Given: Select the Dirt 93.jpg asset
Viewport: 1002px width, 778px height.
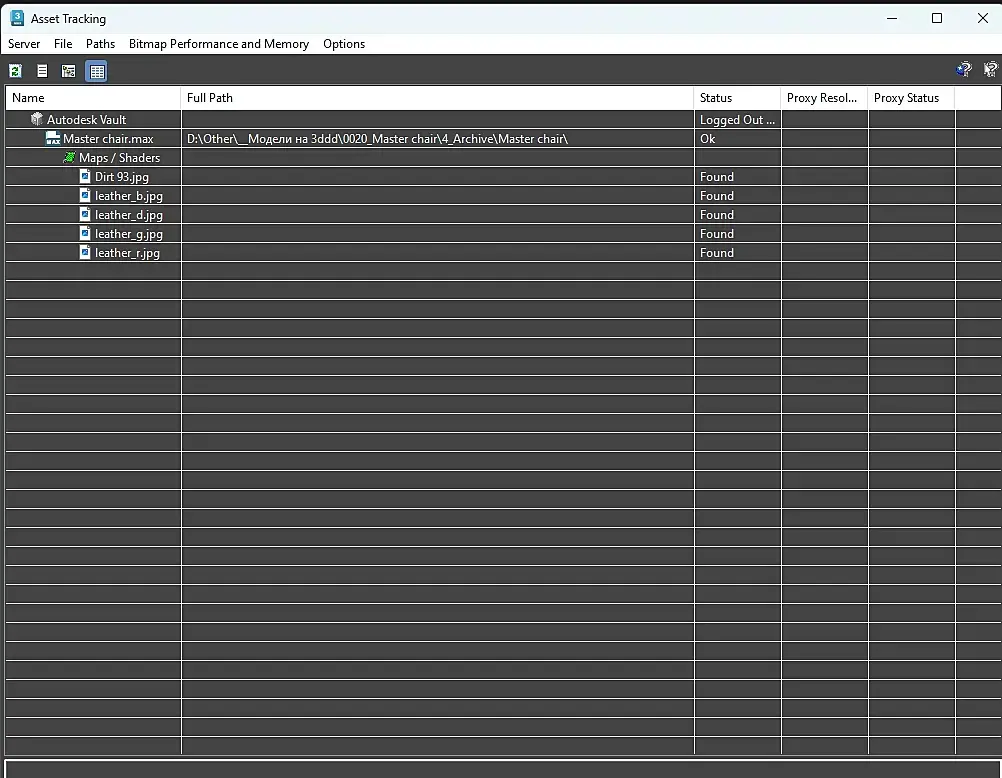Looking at the screenshot, I should (x=121, y=176).
